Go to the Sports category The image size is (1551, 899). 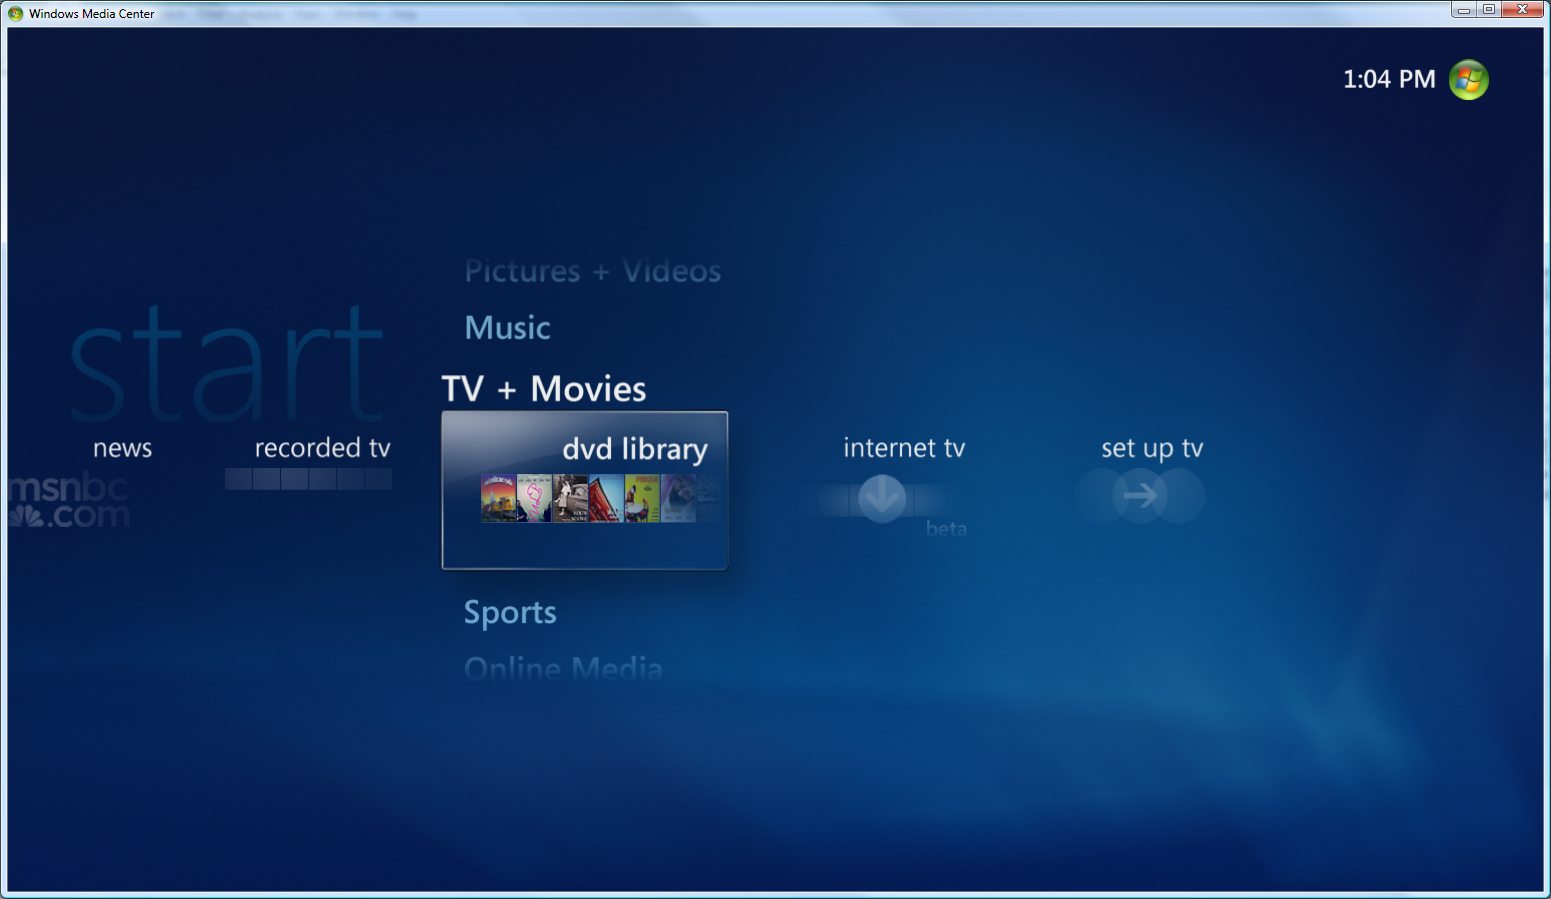(x=510, y=612)
